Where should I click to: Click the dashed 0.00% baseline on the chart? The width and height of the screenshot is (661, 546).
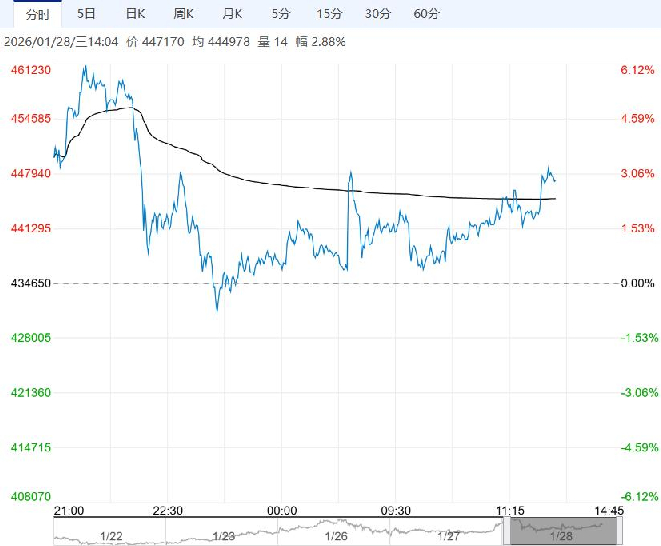[x=400, y=284]
